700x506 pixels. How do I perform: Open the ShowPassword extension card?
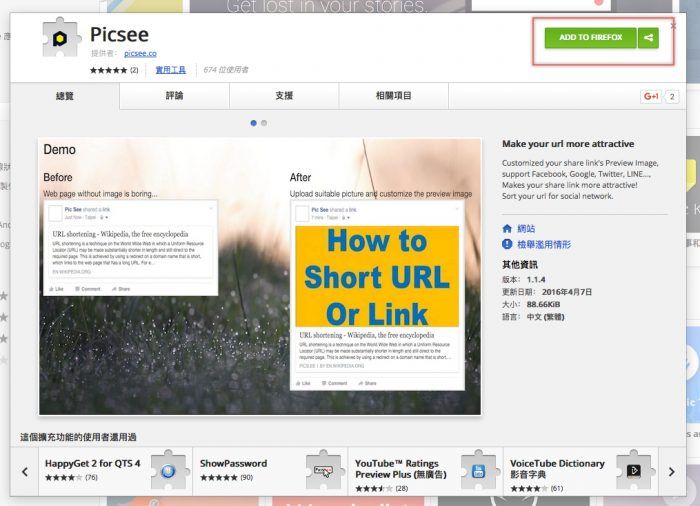(x=270, y=471)
